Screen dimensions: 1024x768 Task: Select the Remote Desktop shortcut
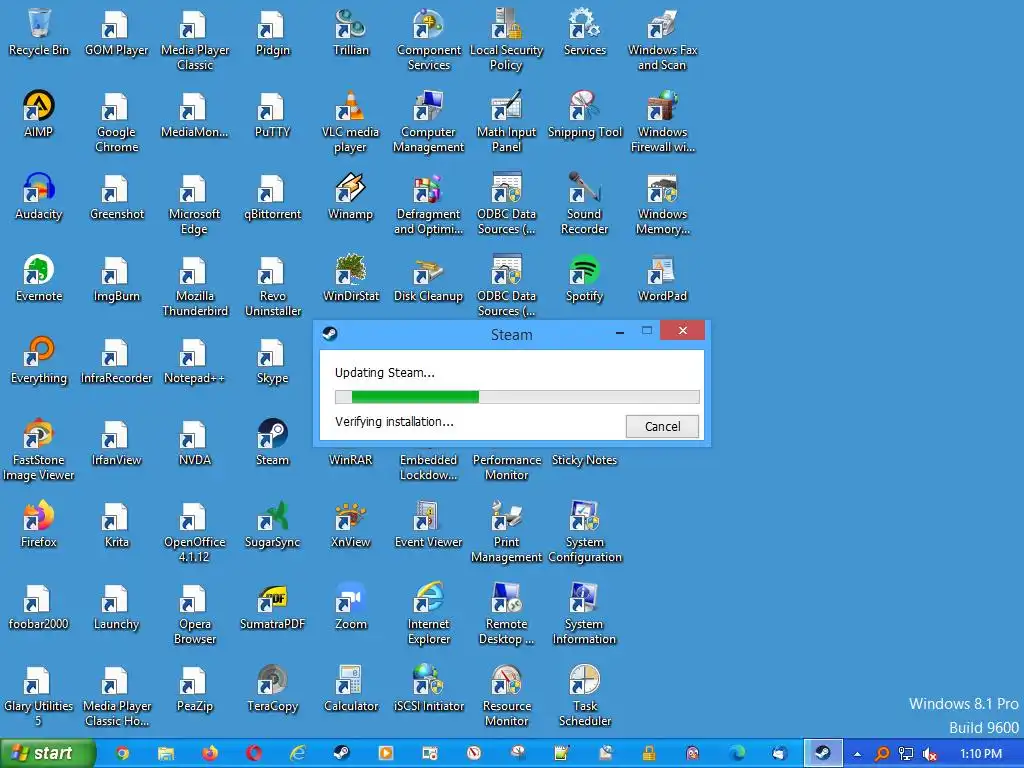pyautogui.click(x=507, y=614)
